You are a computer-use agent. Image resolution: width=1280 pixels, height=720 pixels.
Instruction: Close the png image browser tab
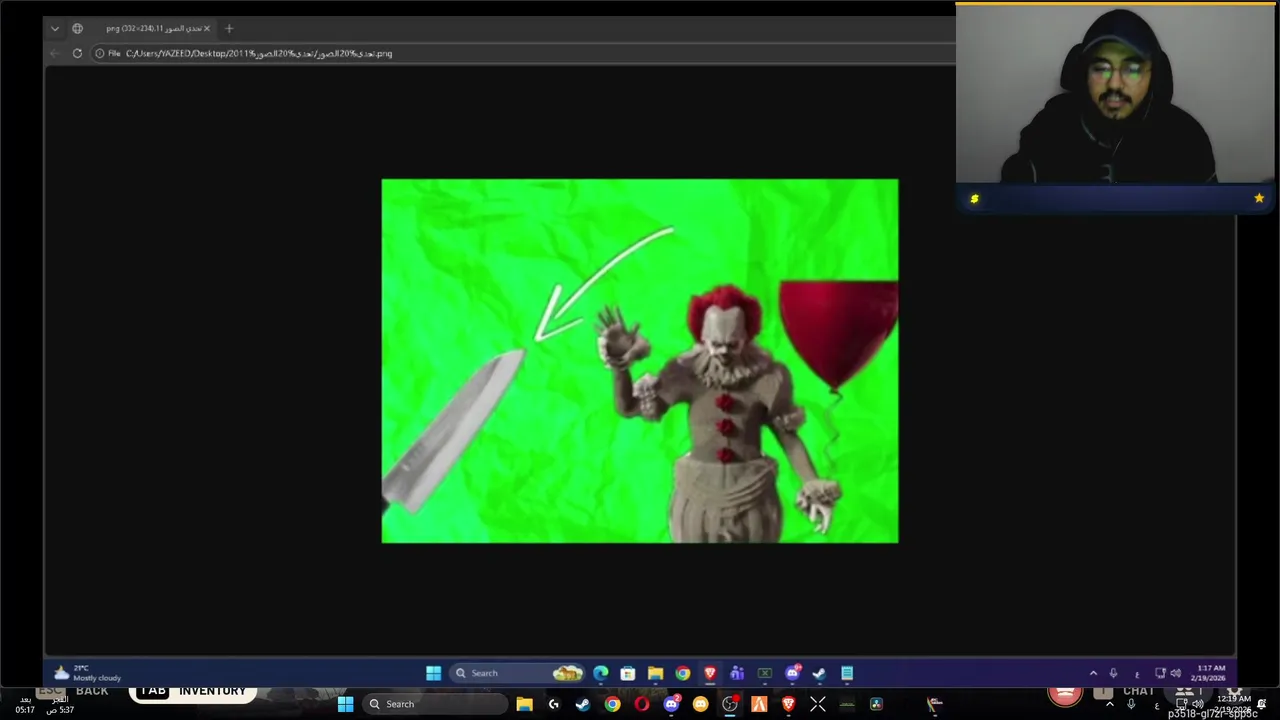click(207, 29)
